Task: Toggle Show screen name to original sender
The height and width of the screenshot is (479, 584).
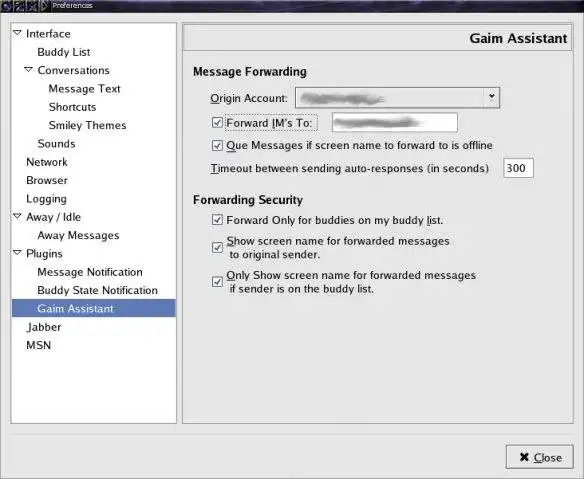Action: point(217,247)
